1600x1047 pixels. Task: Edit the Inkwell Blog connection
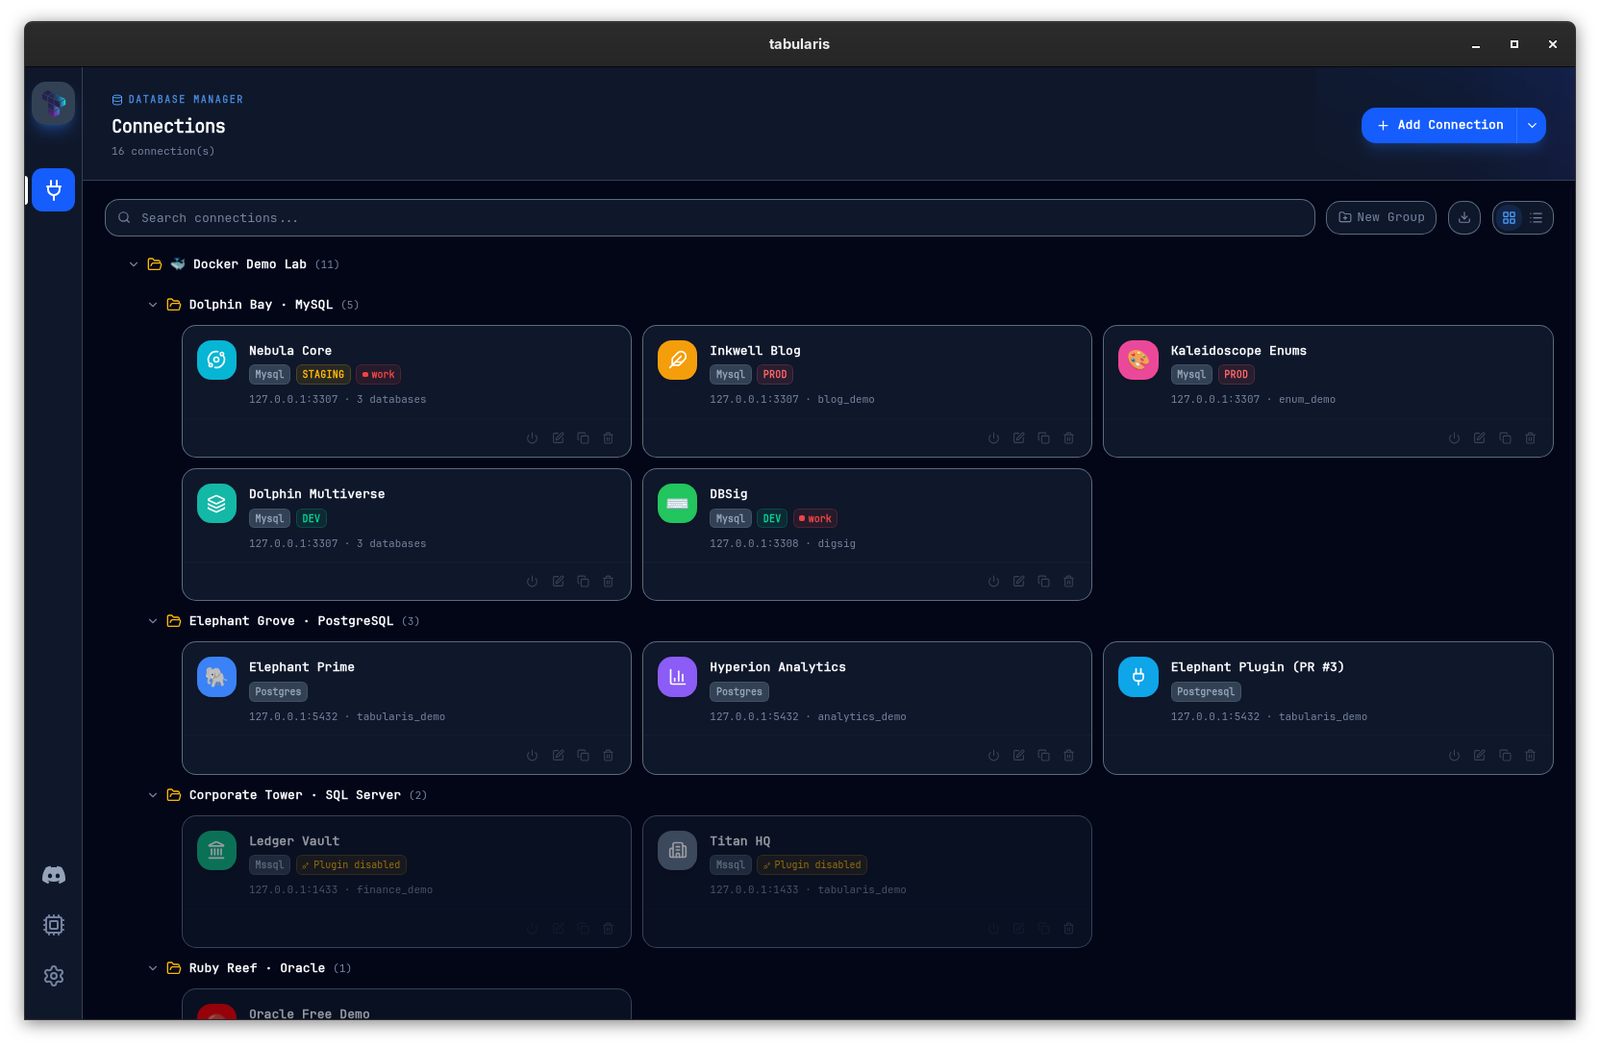[1018, 438]
